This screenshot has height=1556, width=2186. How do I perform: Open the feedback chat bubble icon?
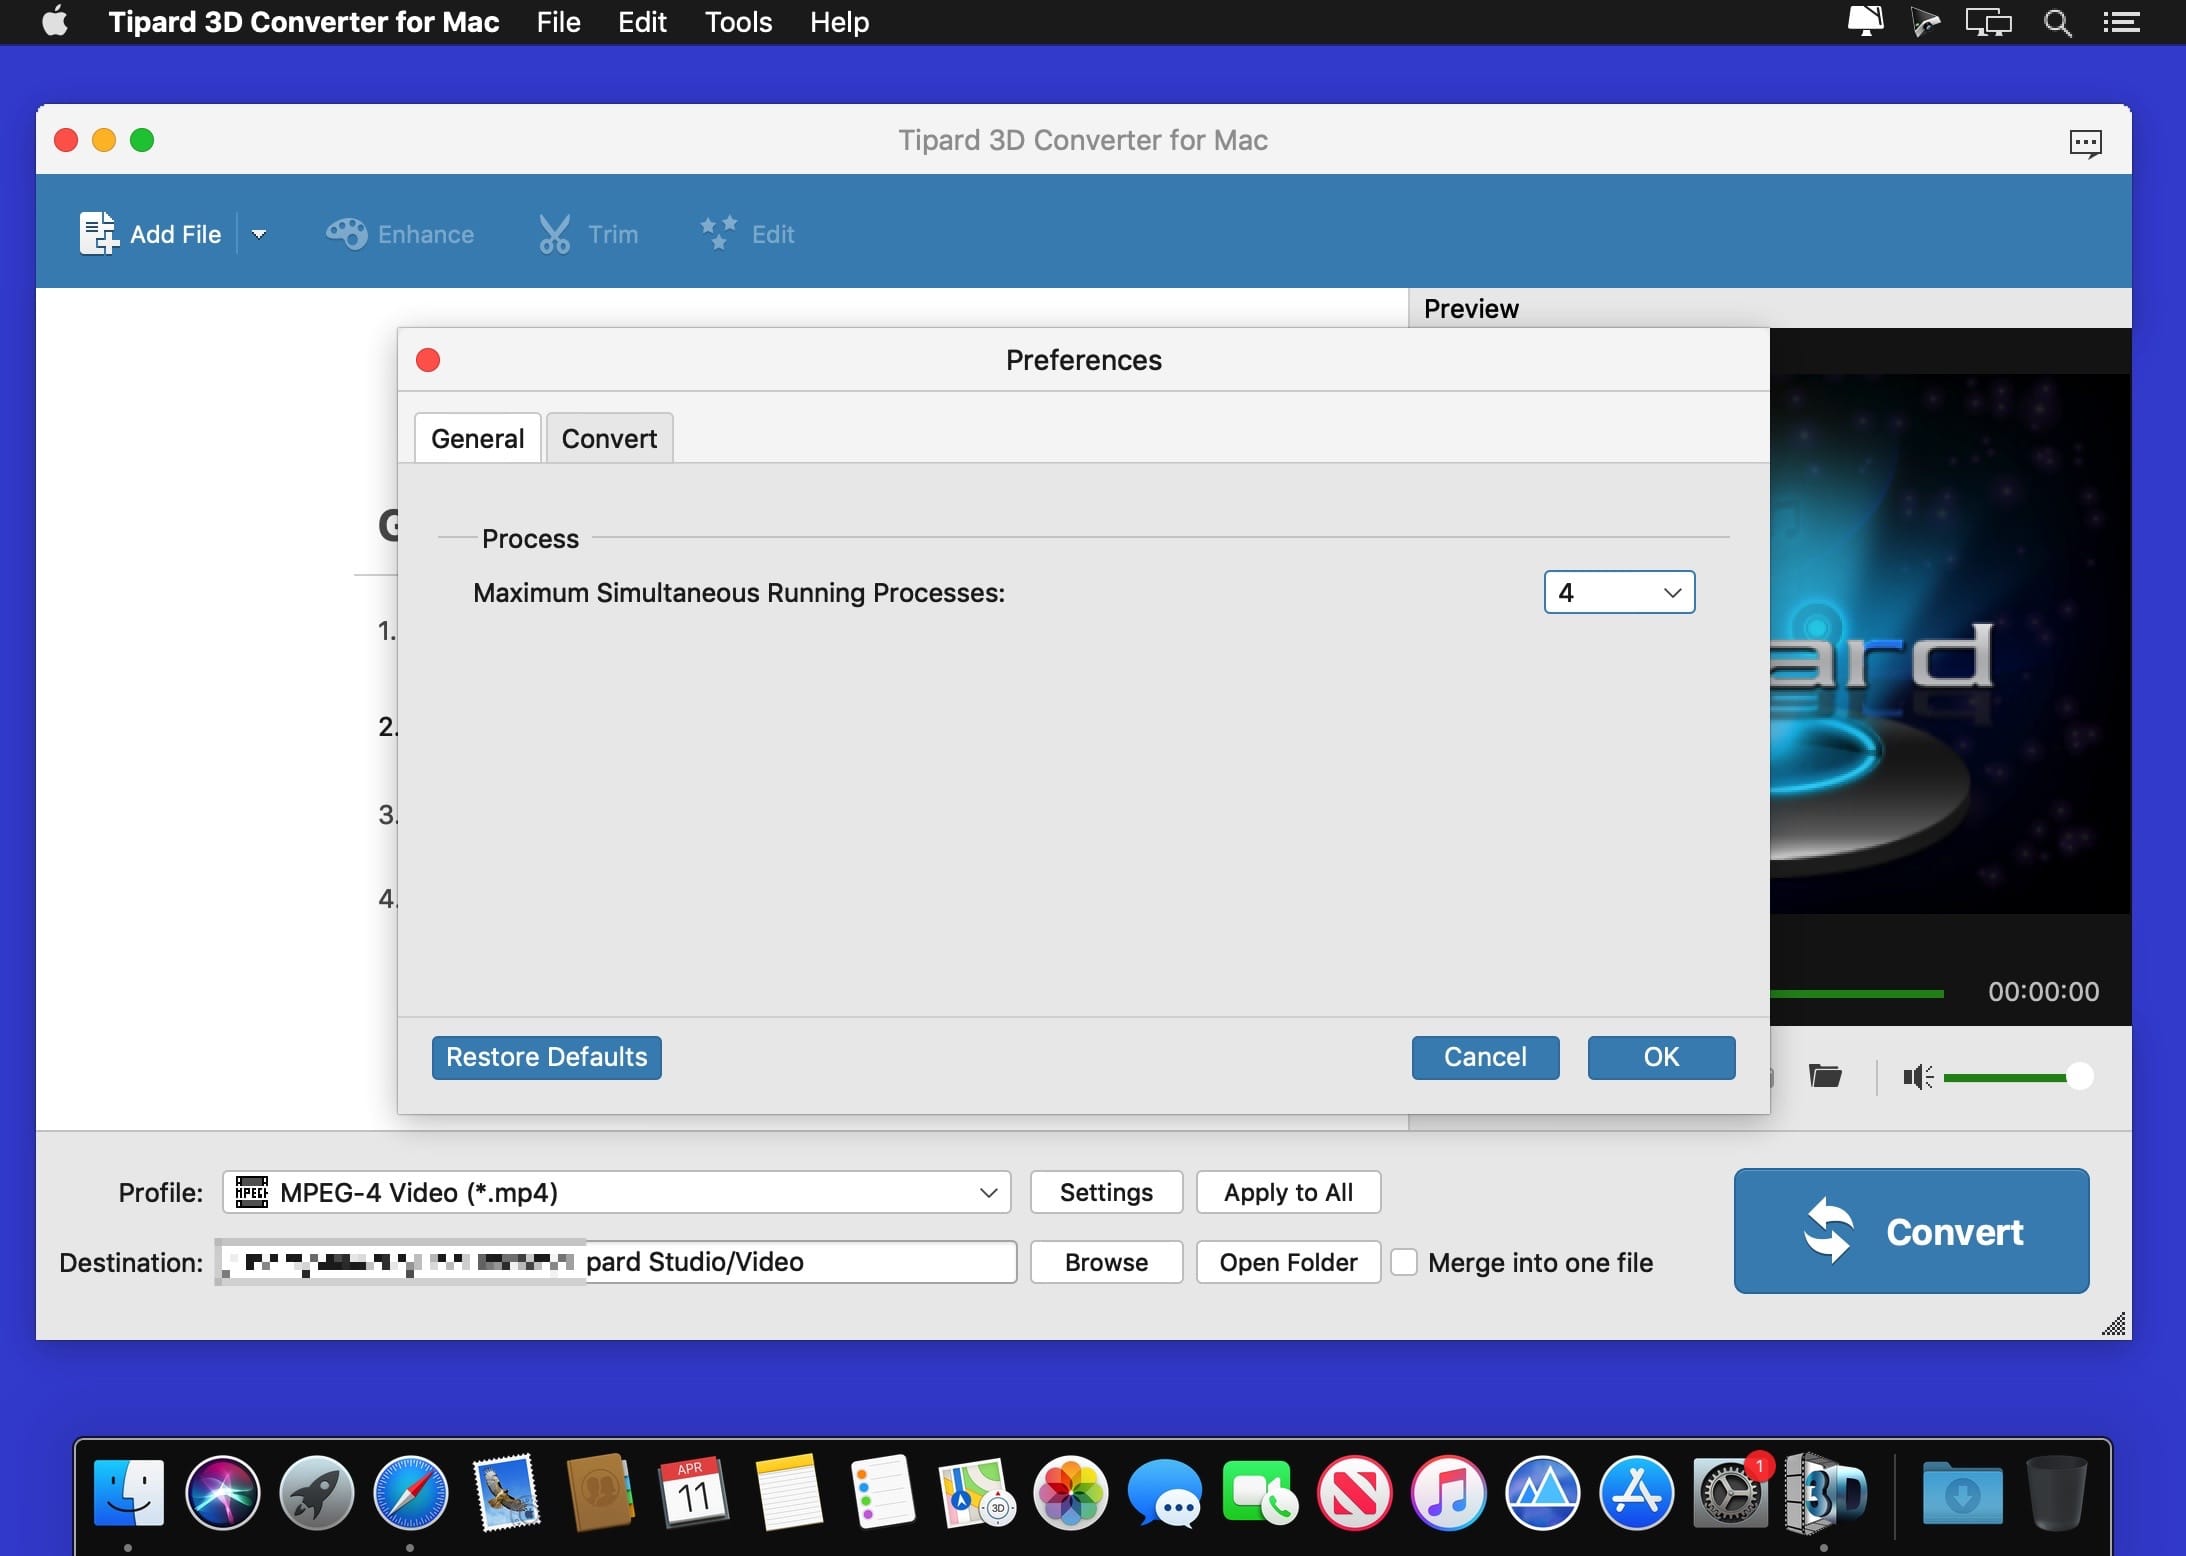click(x=2085, y=142)
